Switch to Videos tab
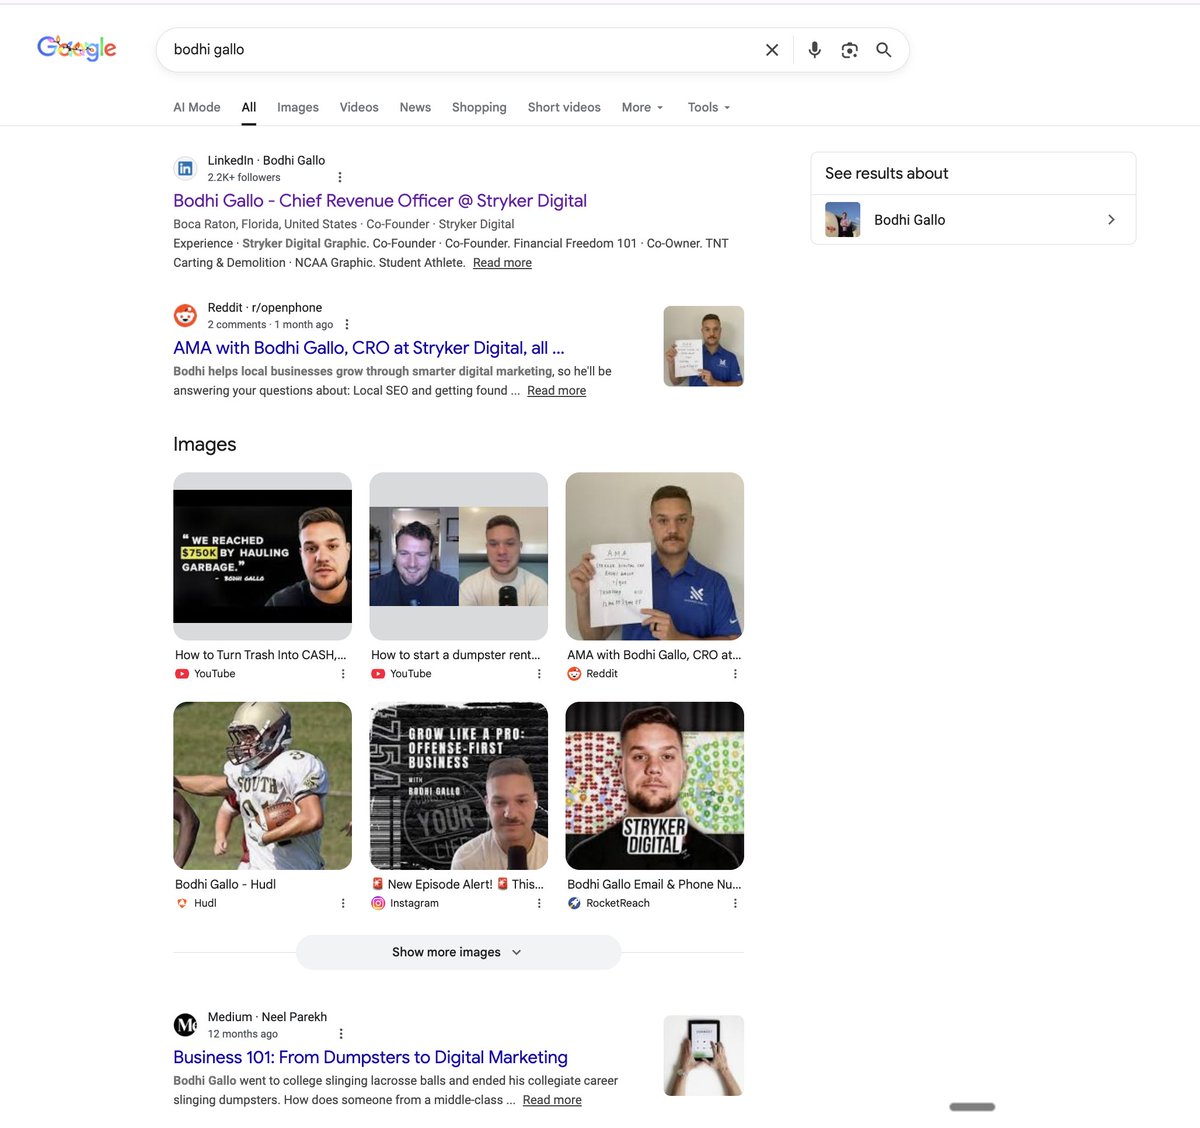Viewport: 1200px width, 1128px height. click(x=359, y=107)
